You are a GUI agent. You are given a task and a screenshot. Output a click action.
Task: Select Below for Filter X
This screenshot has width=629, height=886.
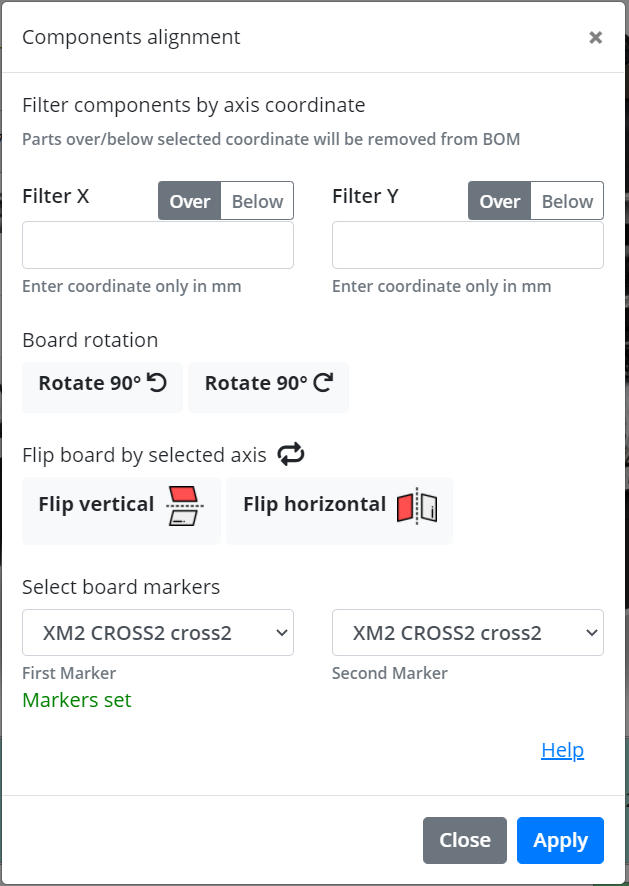pyautogui.click(x=257, y=201)
